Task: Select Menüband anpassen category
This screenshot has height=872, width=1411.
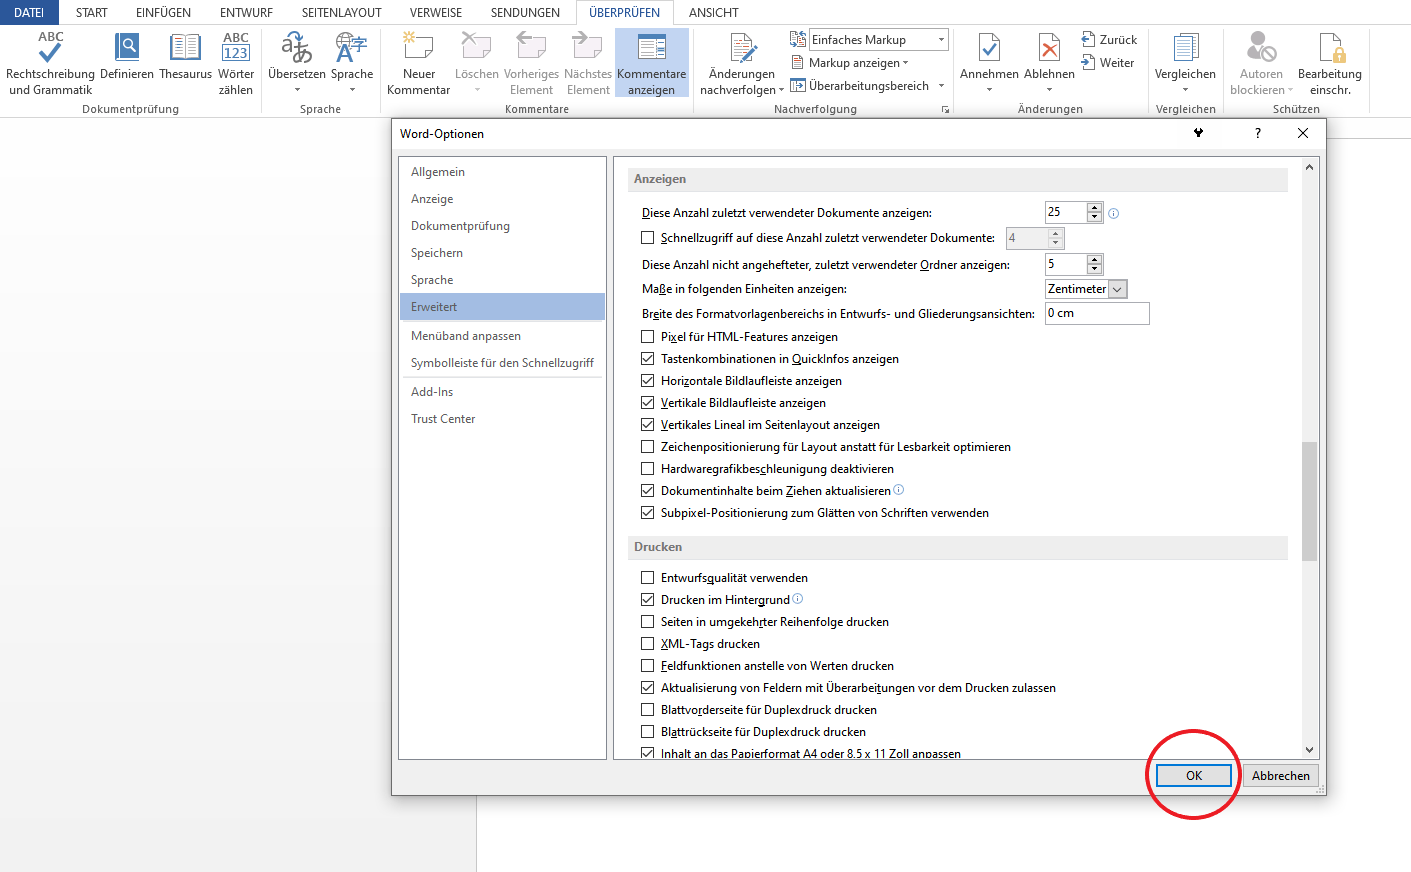Action: point(502,336)
